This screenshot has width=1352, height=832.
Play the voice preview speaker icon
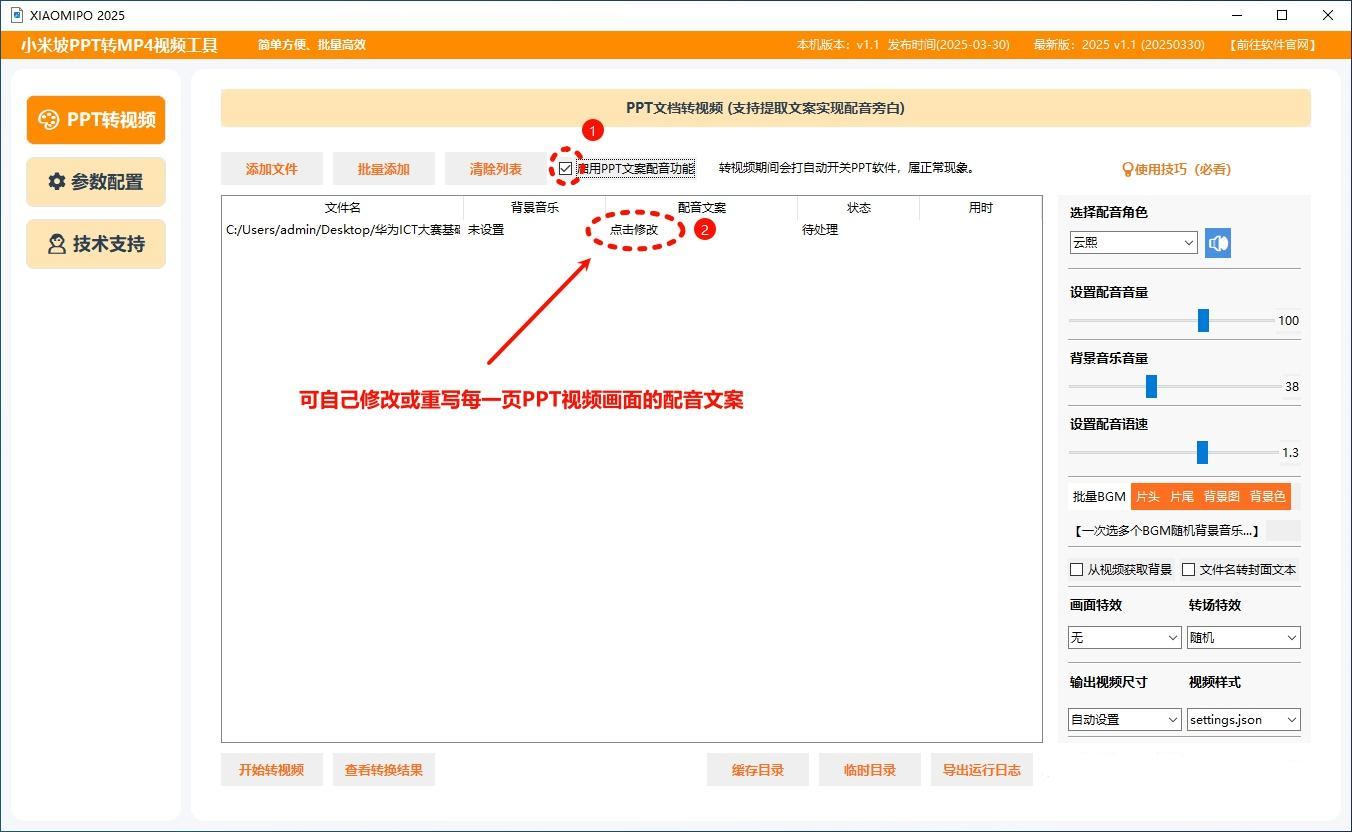pos(1217,243)
